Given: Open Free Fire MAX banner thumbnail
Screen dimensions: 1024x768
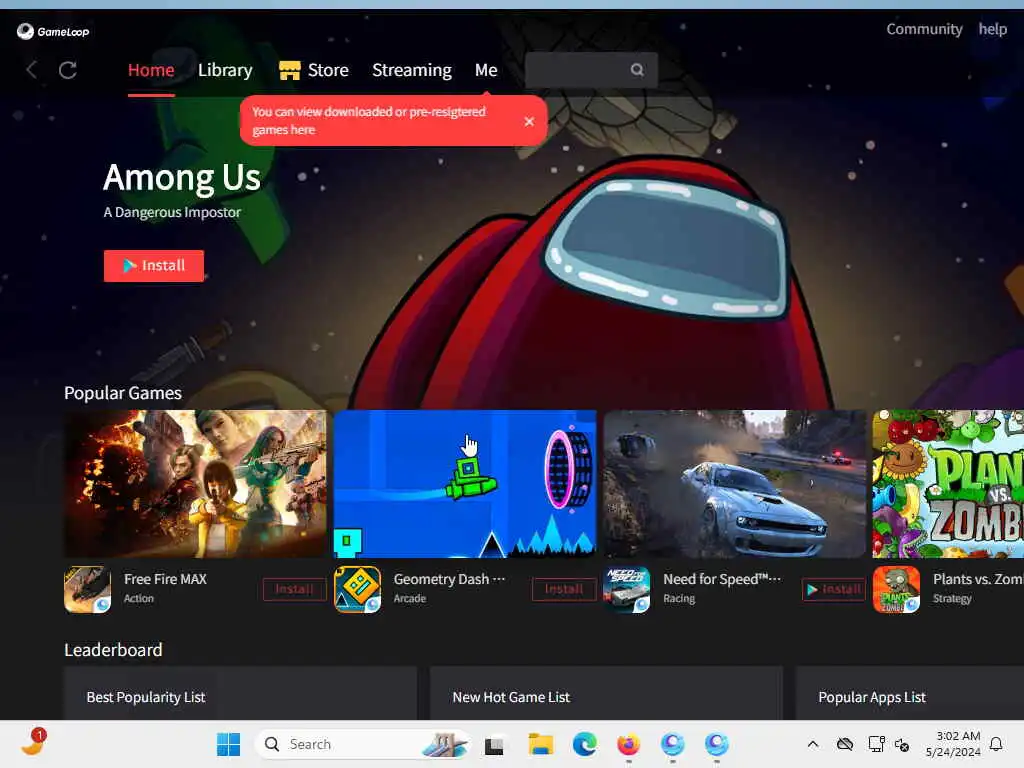Looking at the screenshot, I should click(195, 484).
